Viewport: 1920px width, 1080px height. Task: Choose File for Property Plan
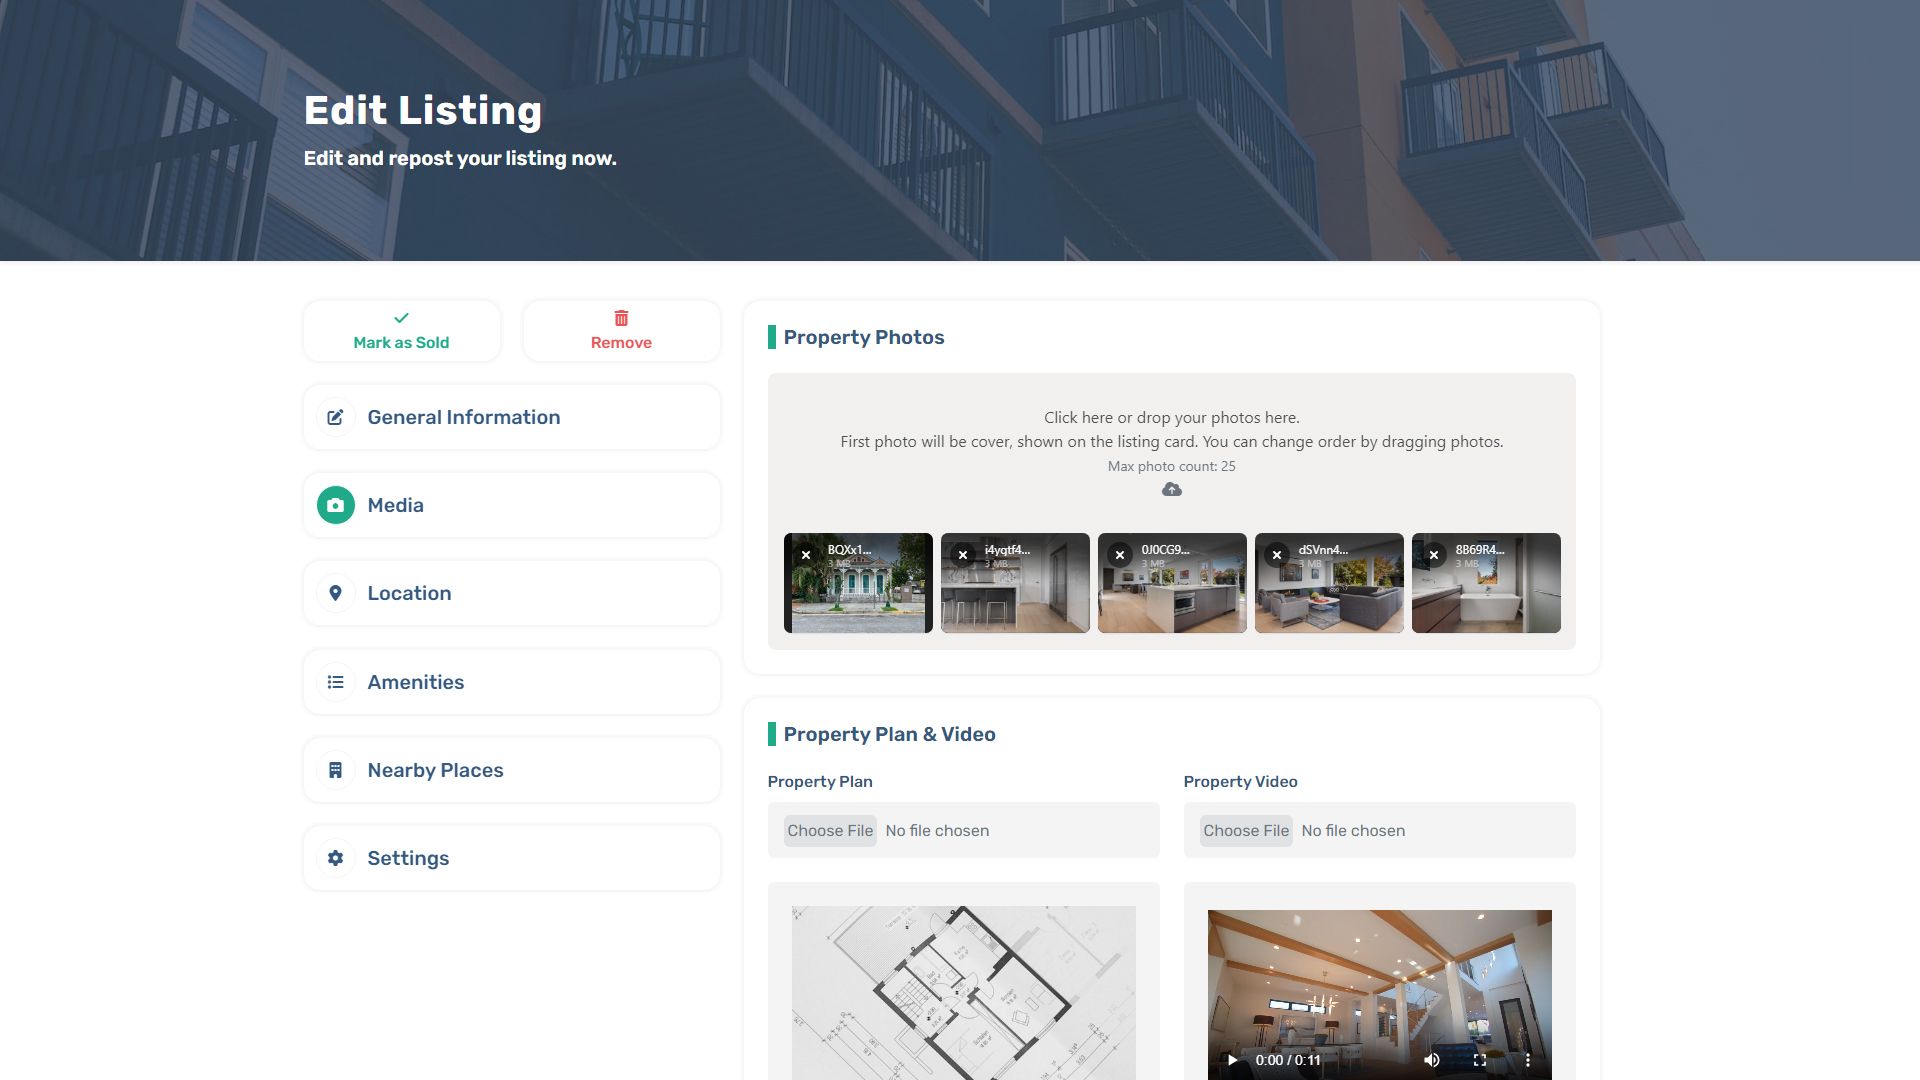[x=830, y=831]
